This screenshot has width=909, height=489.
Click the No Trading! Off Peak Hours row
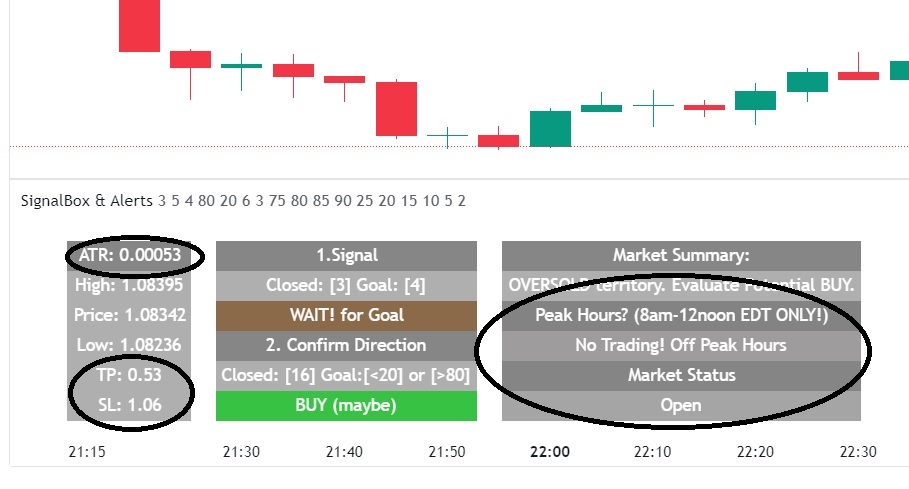pos(681,345)
